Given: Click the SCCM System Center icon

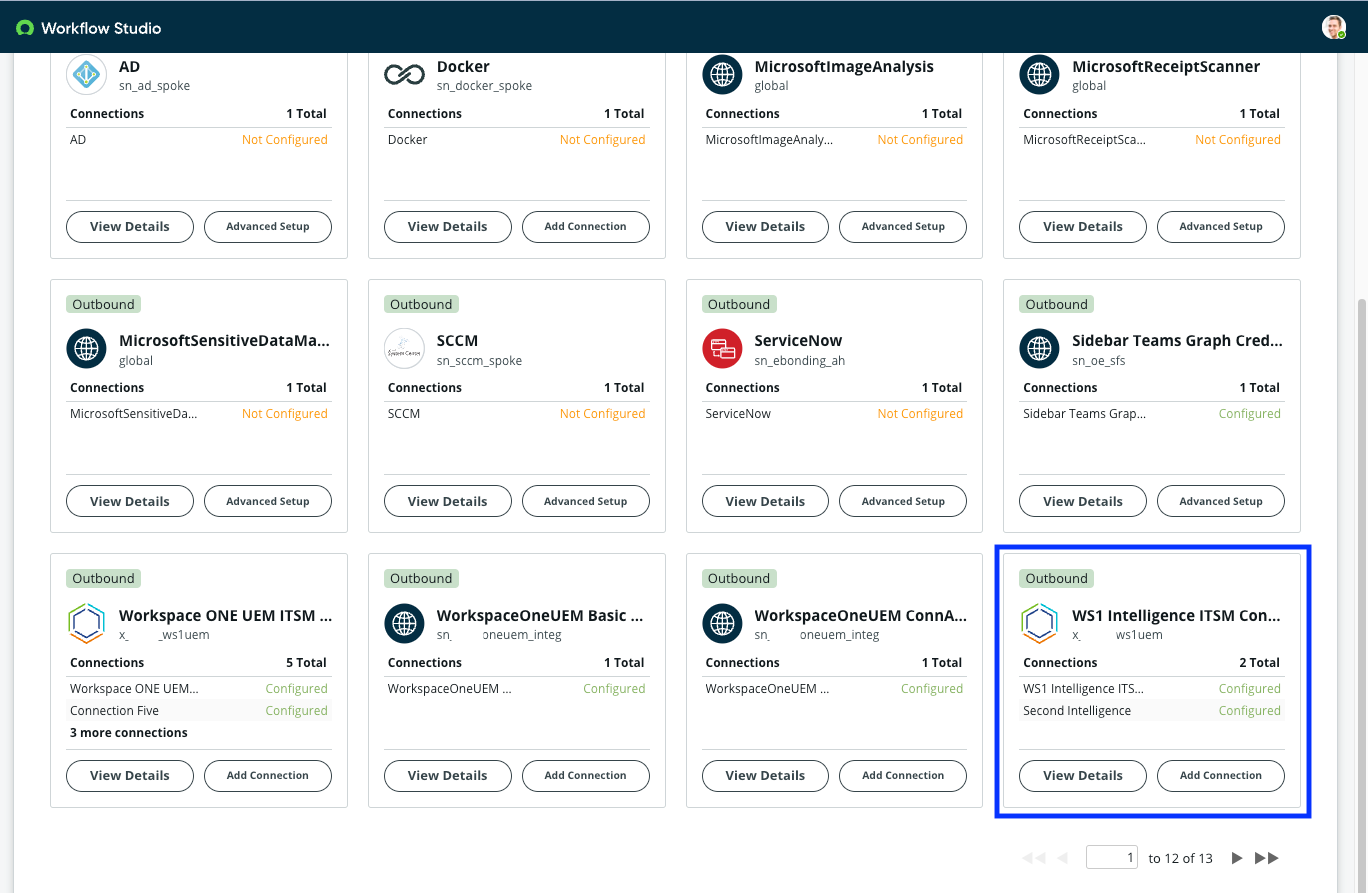Looking at the screenshot, I should 404,349.
